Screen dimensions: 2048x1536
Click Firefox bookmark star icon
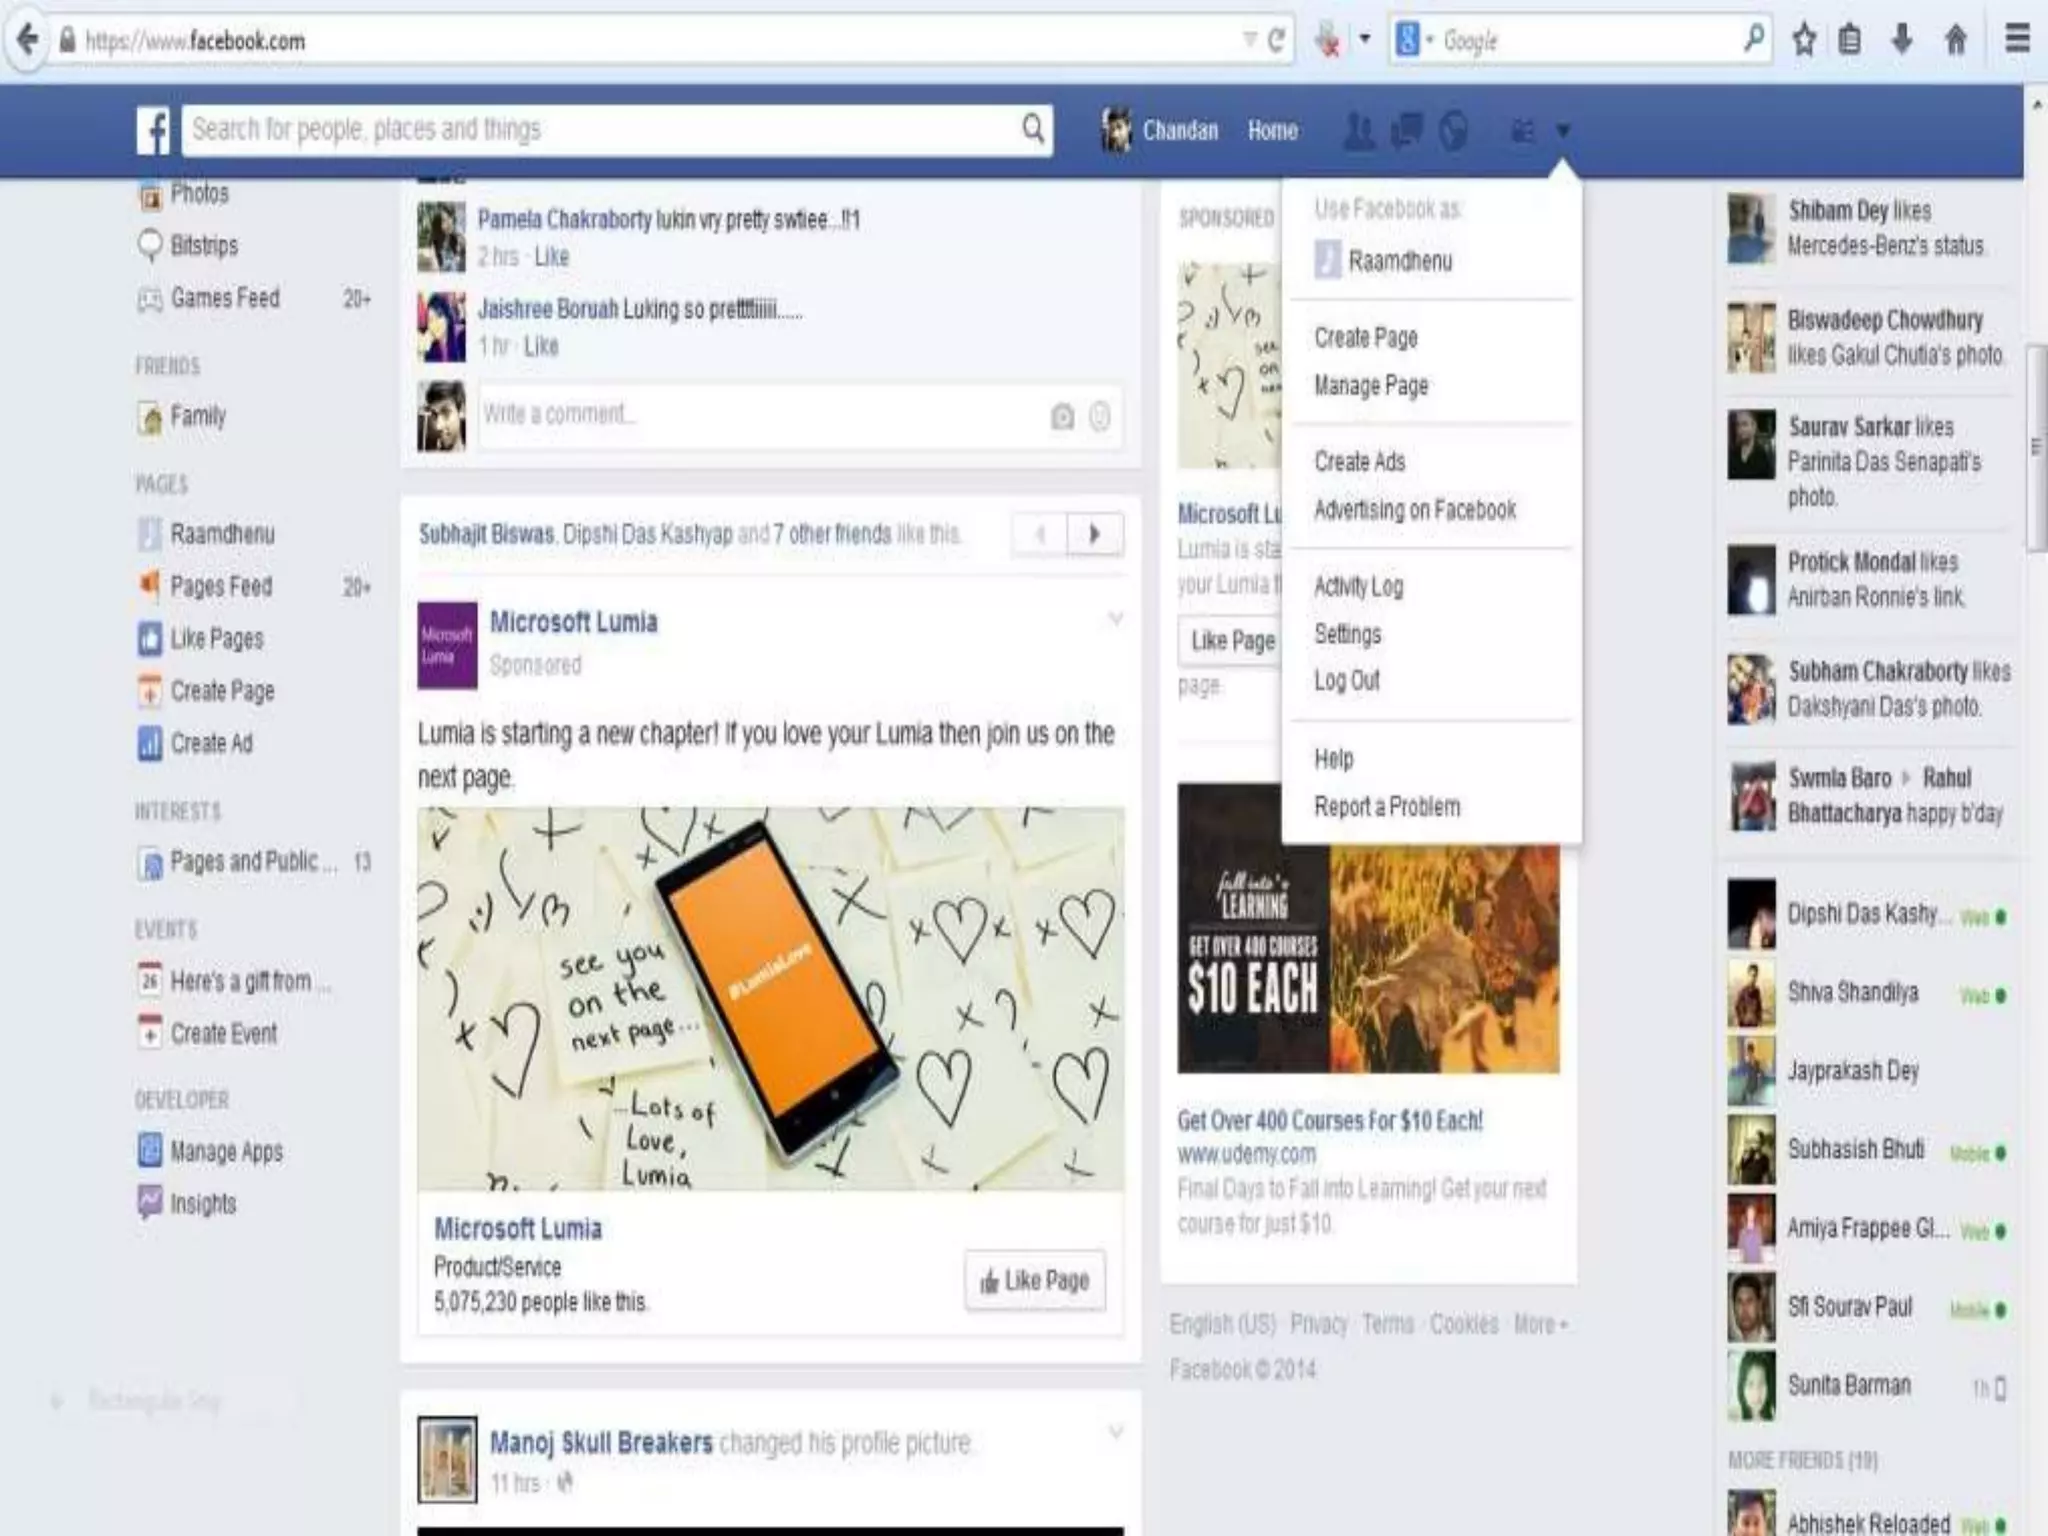point(1804,40)
